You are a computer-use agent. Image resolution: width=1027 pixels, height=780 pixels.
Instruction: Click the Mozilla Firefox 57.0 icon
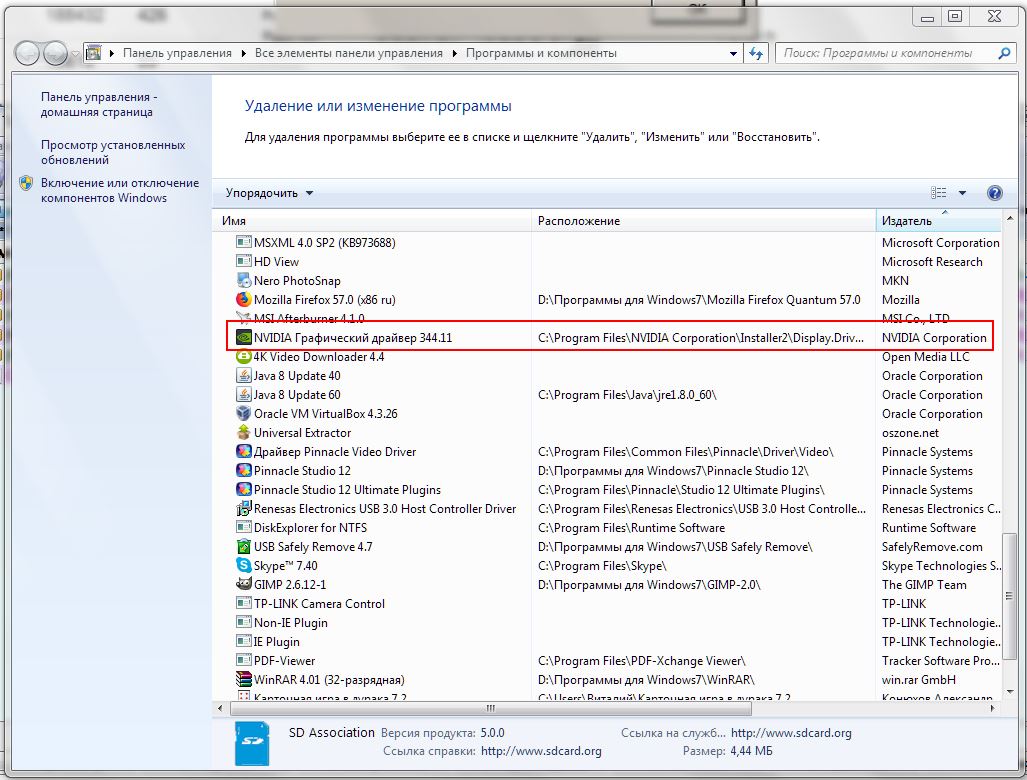244,299
